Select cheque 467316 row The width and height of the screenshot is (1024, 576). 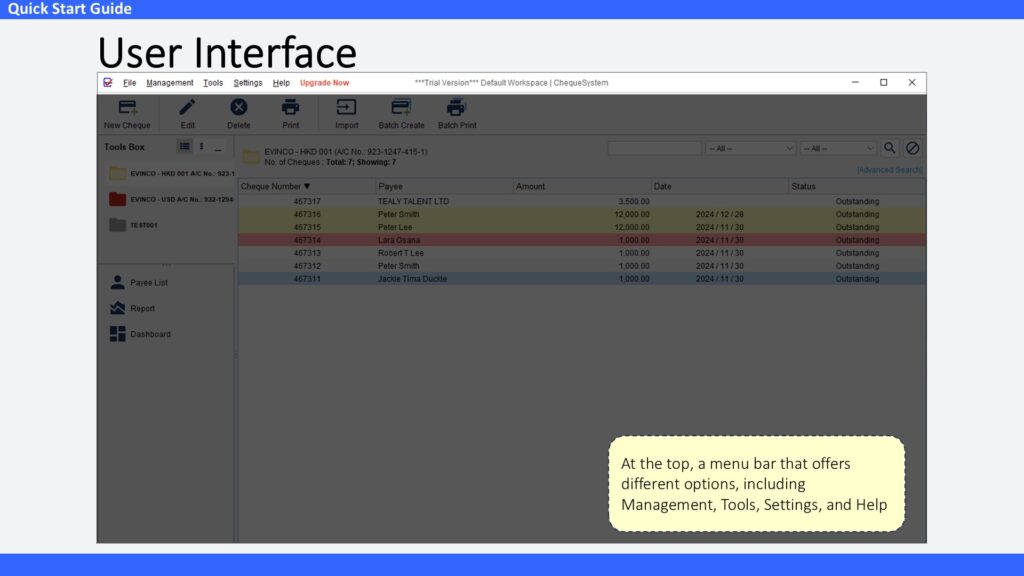[x=582, y=214]
